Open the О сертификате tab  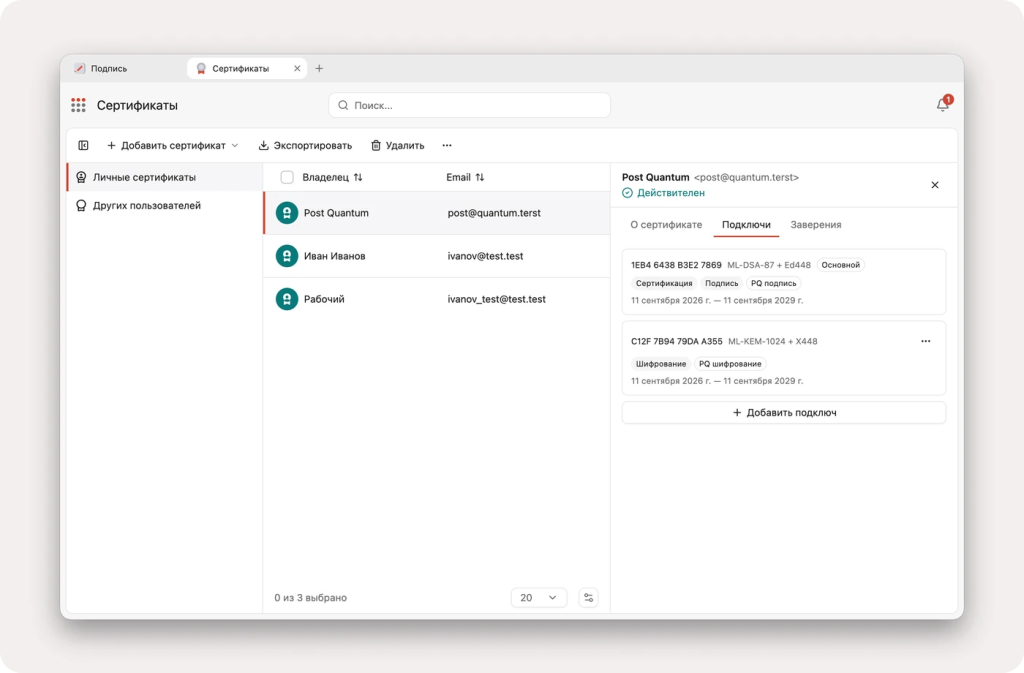click(x=665, y=225)
